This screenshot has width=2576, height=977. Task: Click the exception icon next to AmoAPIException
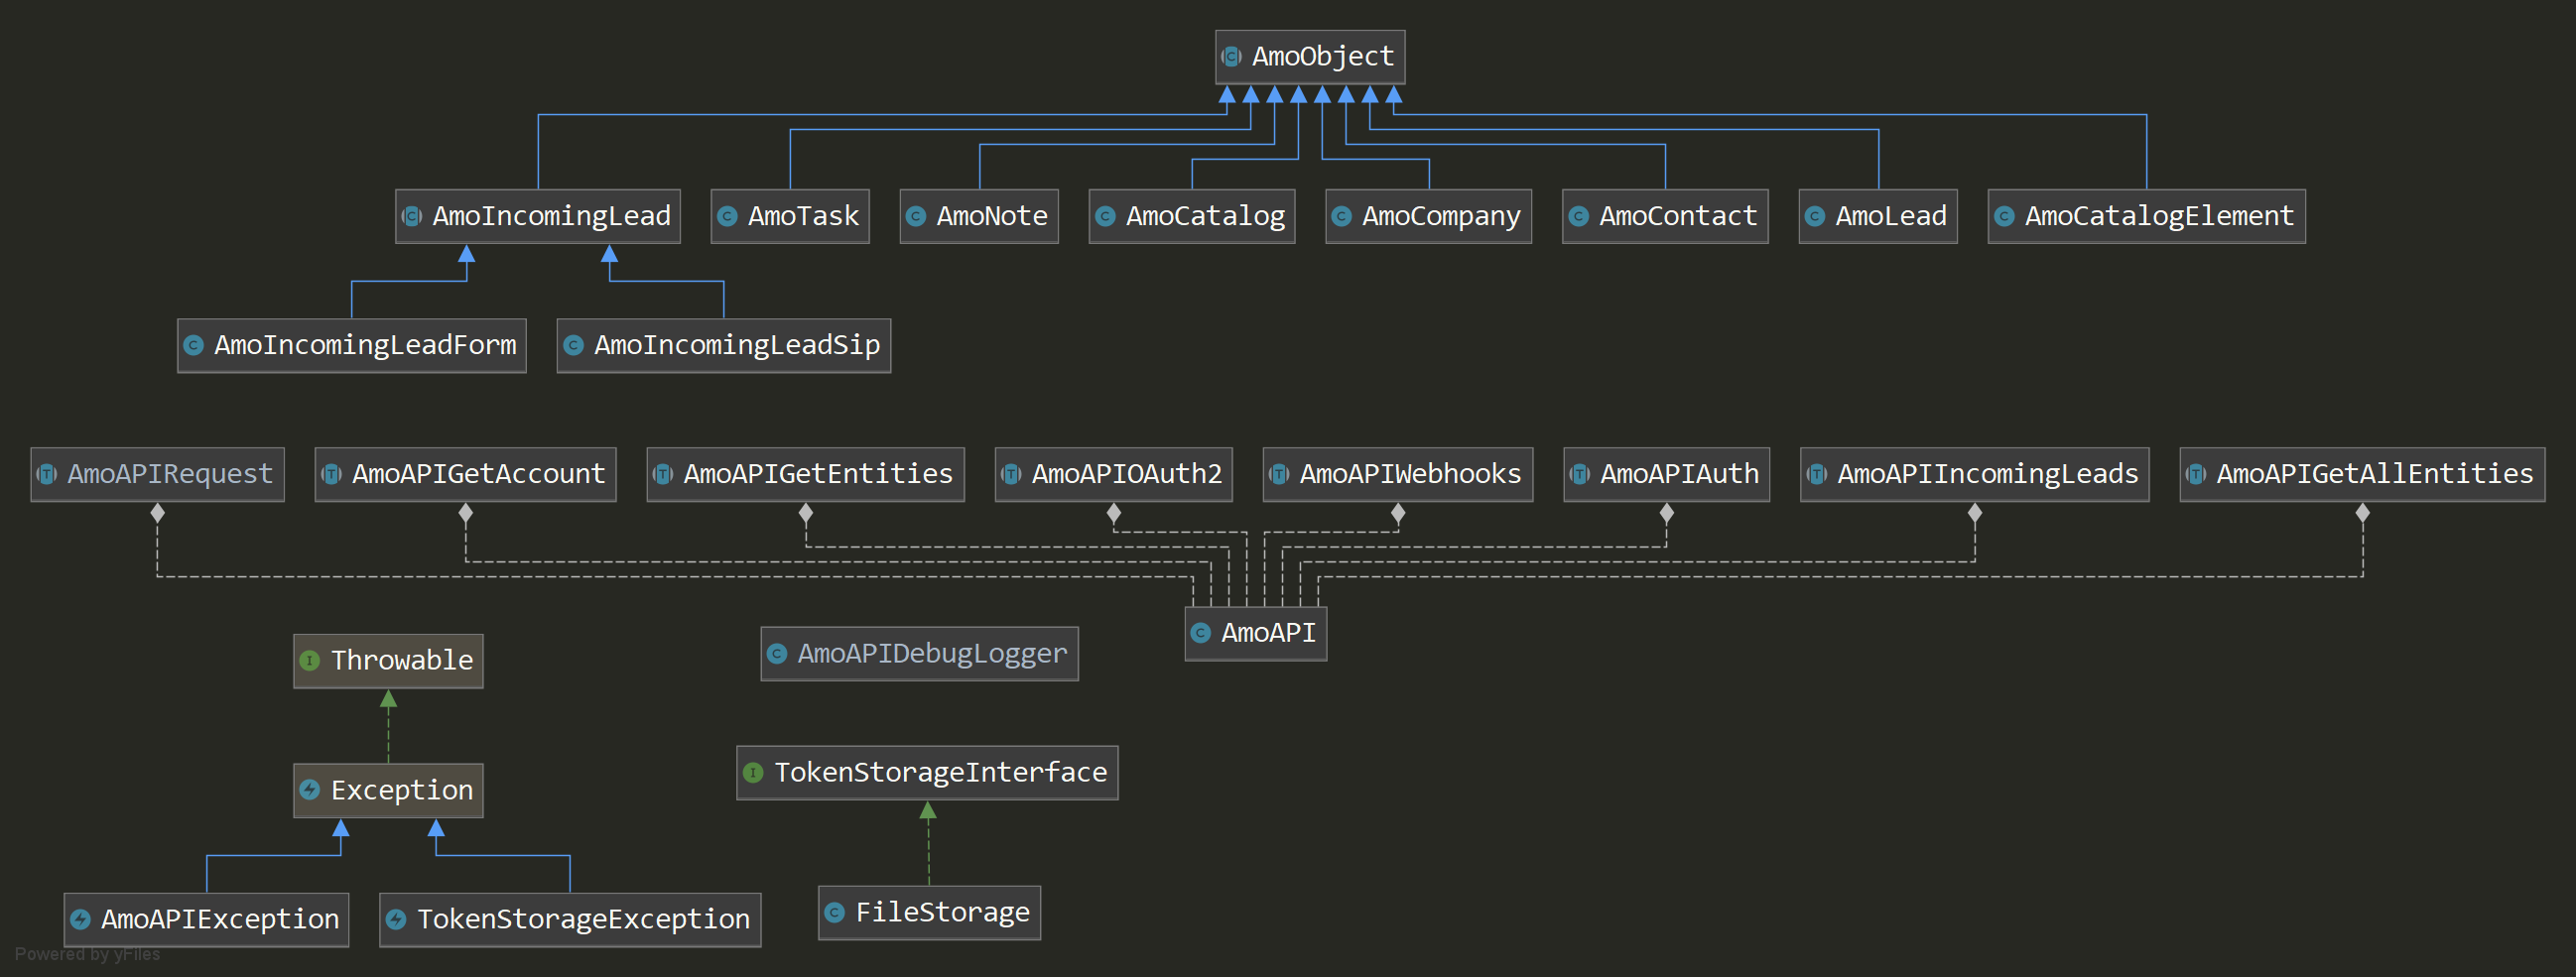[81, 920]
